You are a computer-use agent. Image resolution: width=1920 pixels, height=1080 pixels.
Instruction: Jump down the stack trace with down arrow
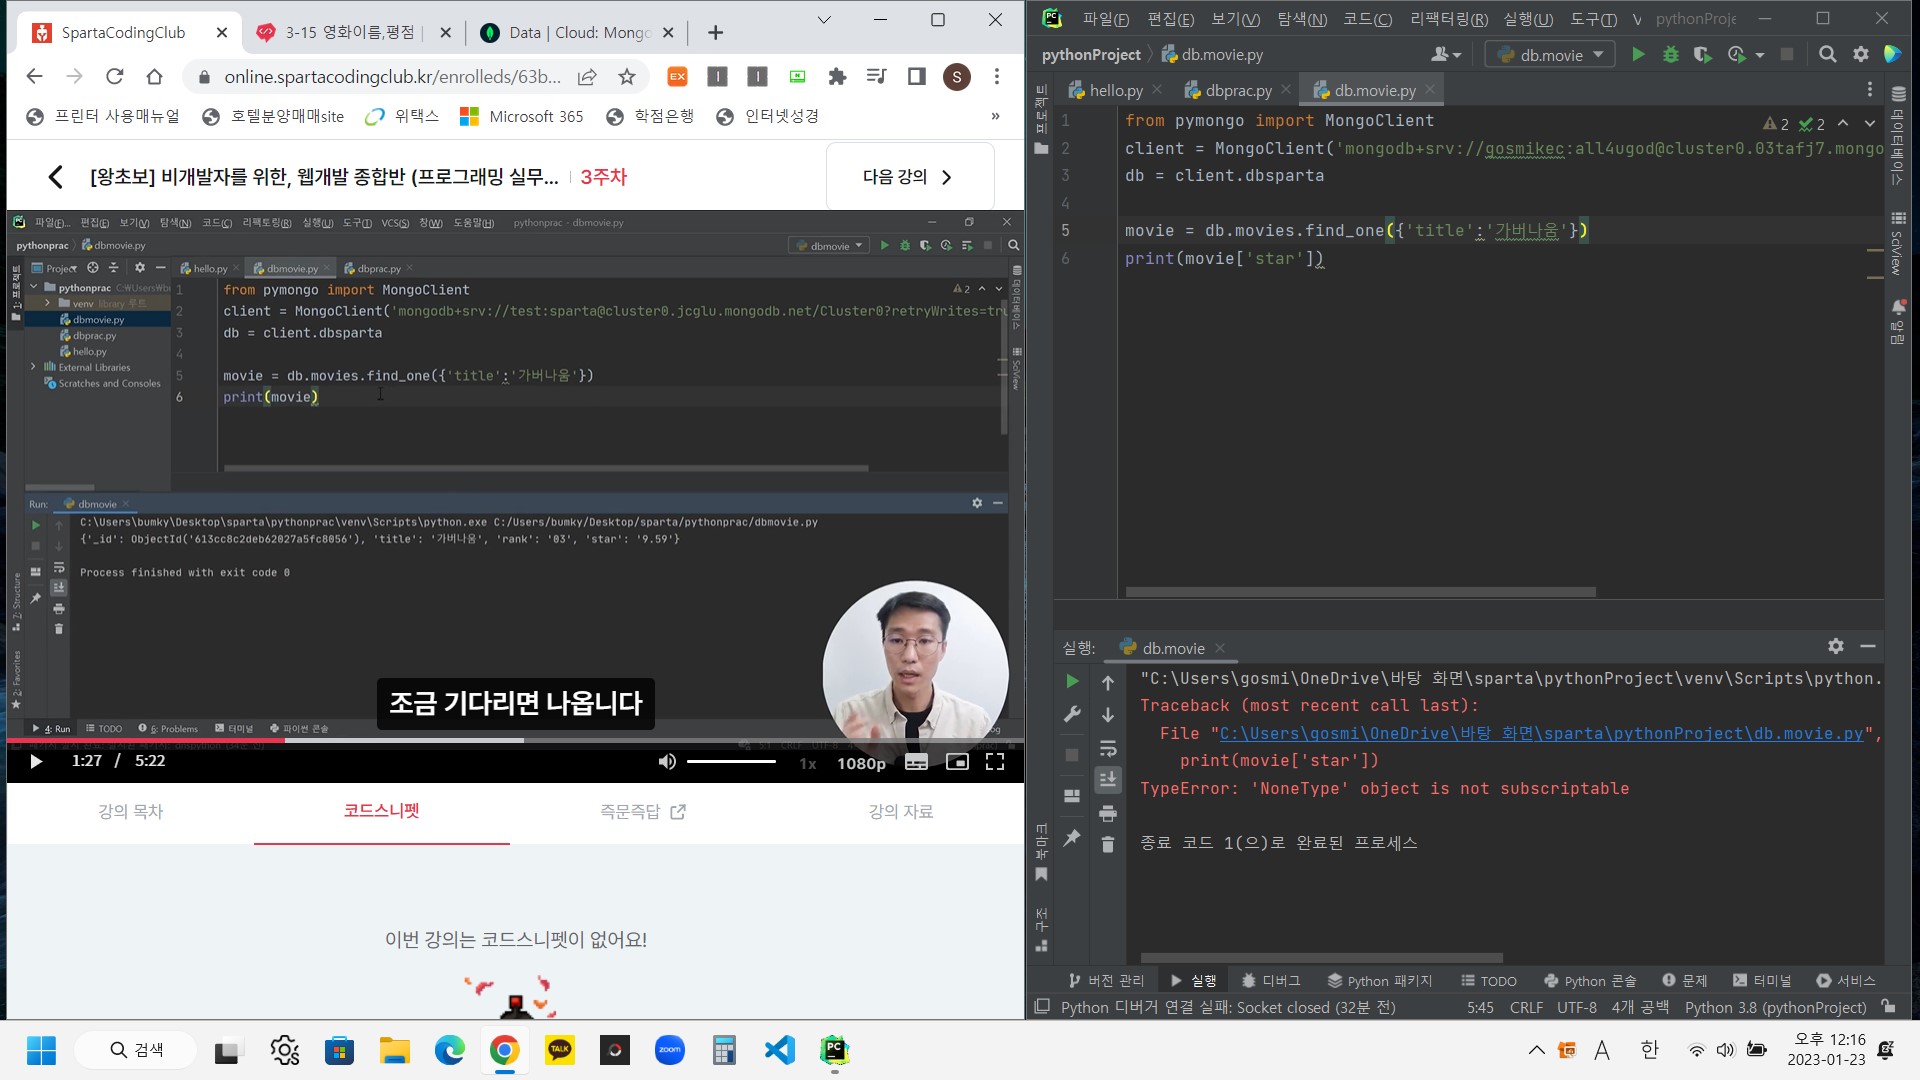coord(1108,715)
